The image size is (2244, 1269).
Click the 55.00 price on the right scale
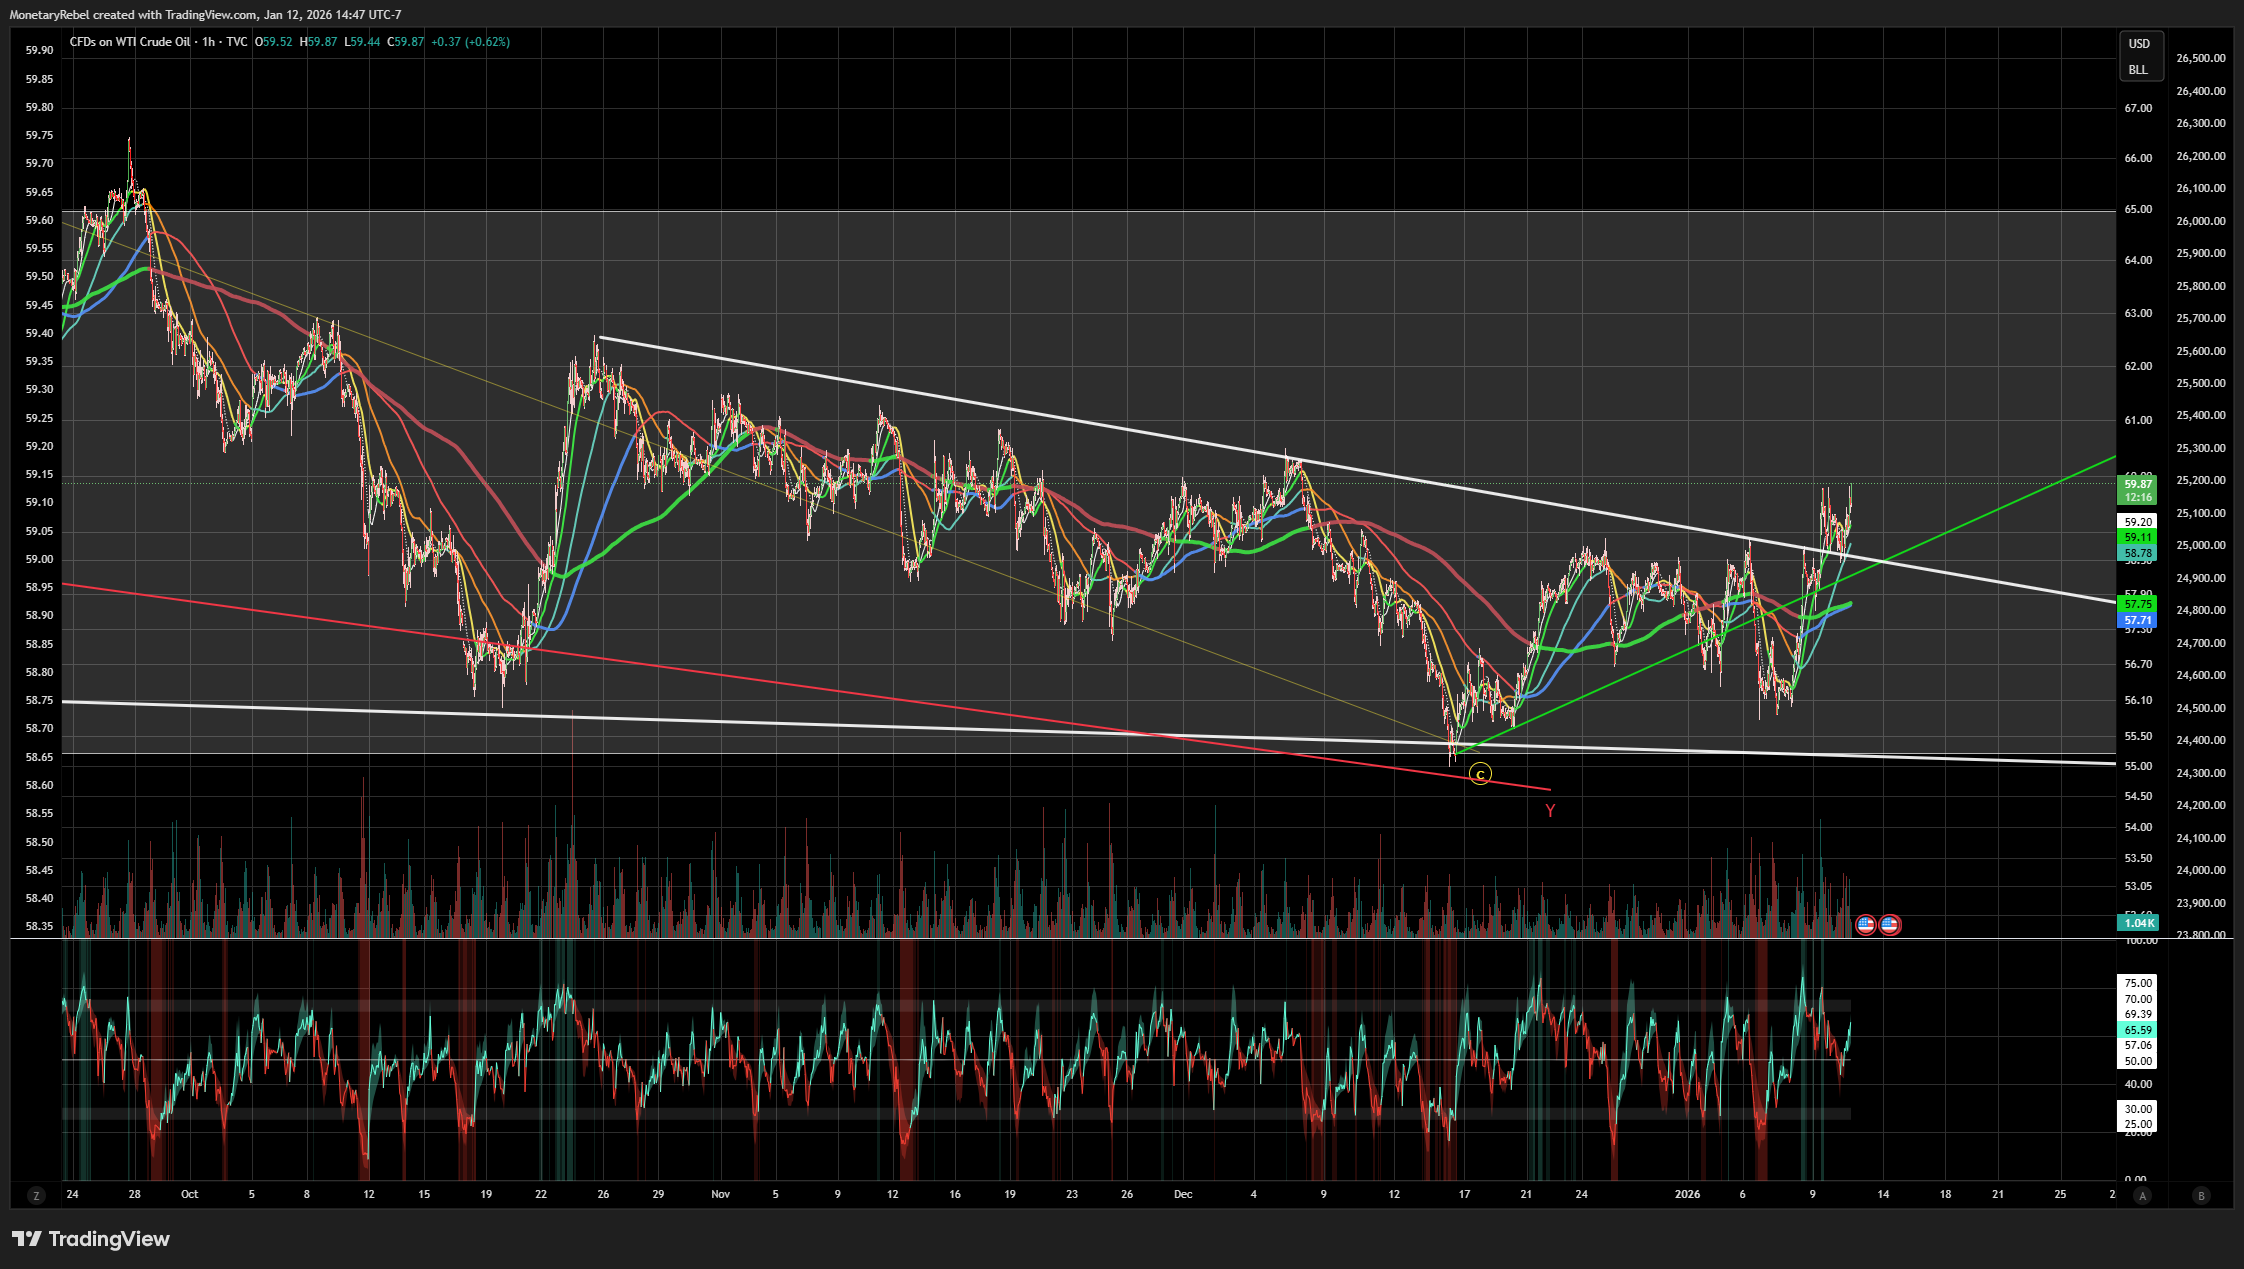2138,766
